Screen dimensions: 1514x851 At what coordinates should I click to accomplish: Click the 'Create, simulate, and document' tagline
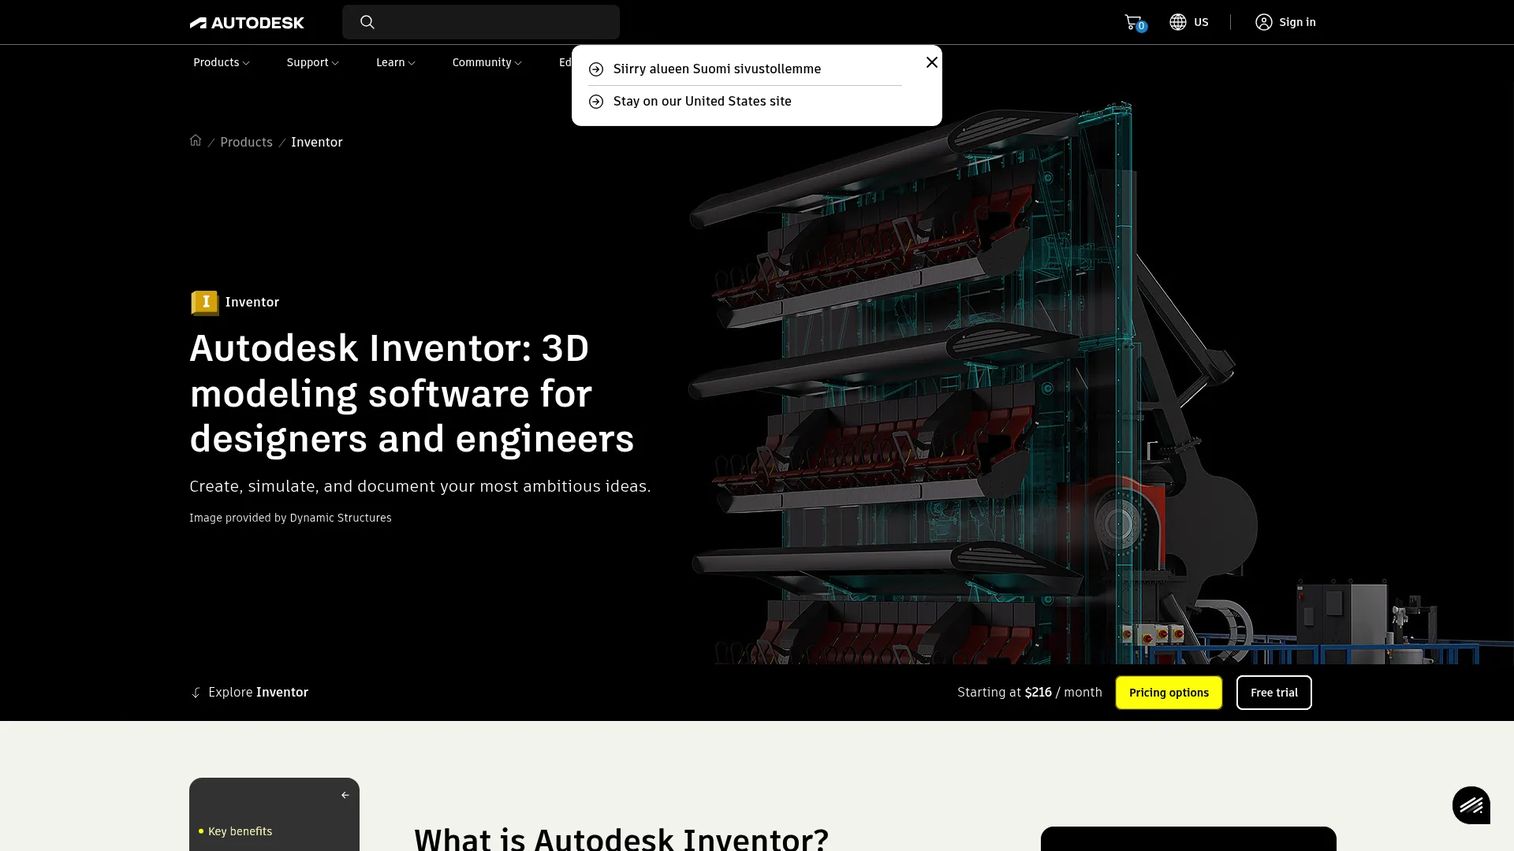point(420,486)
